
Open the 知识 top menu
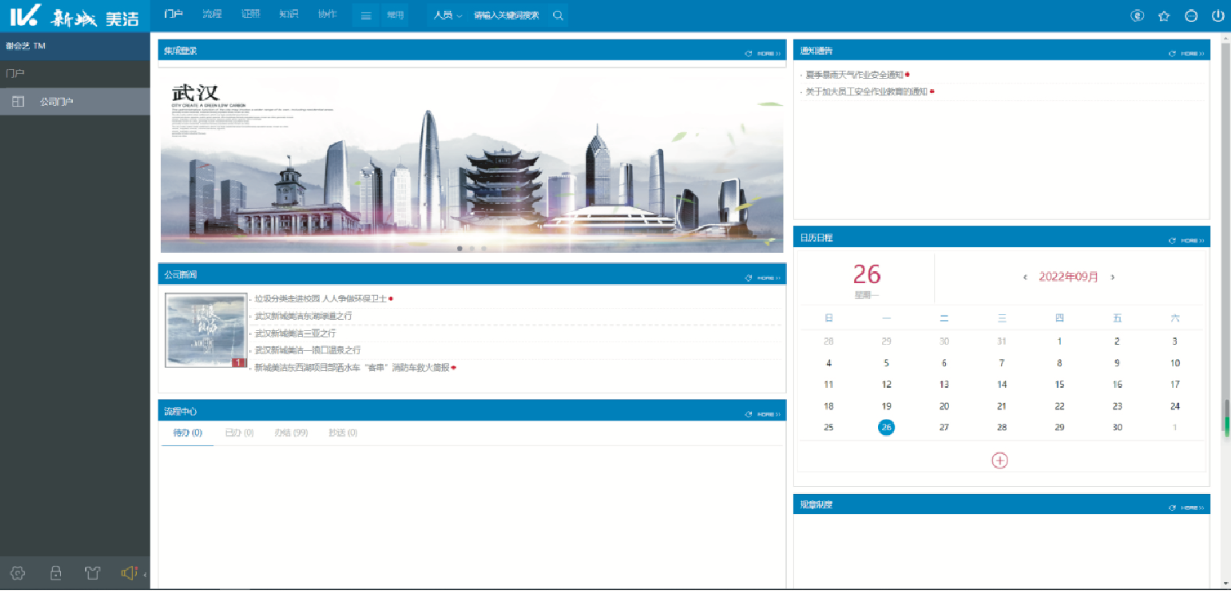click(288, 15)
